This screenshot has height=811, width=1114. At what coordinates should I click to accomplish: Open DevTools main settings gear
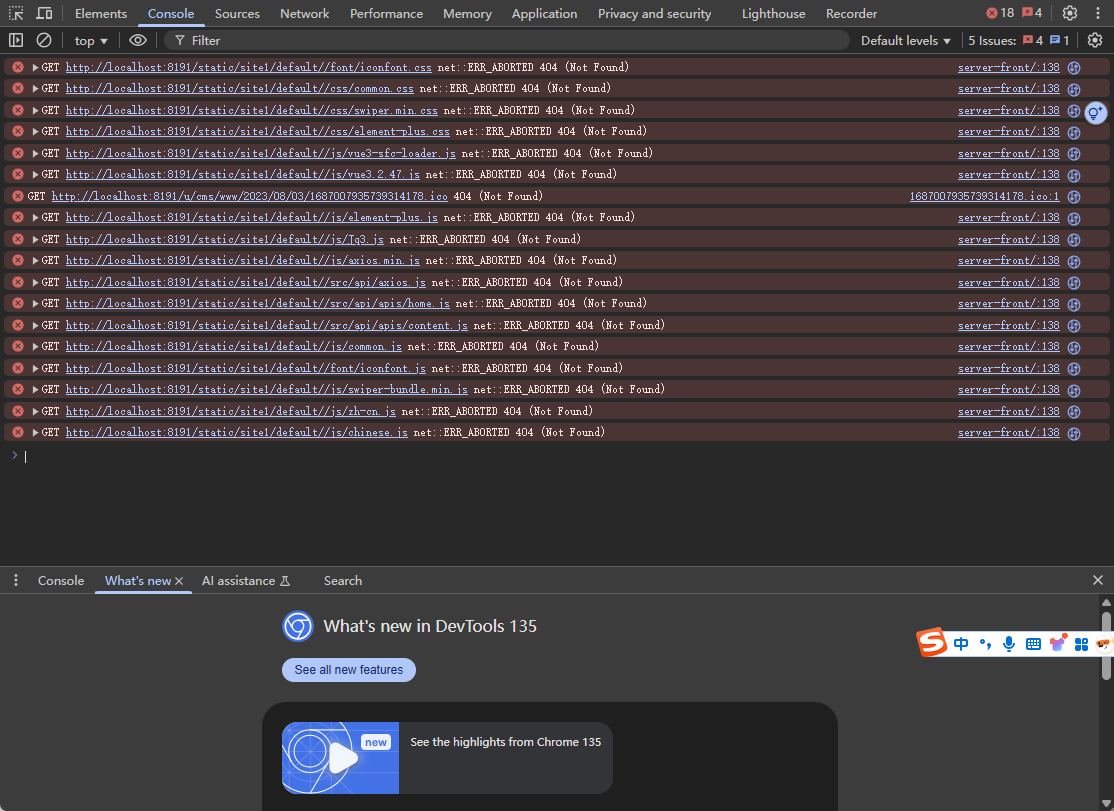[1070, 13]
